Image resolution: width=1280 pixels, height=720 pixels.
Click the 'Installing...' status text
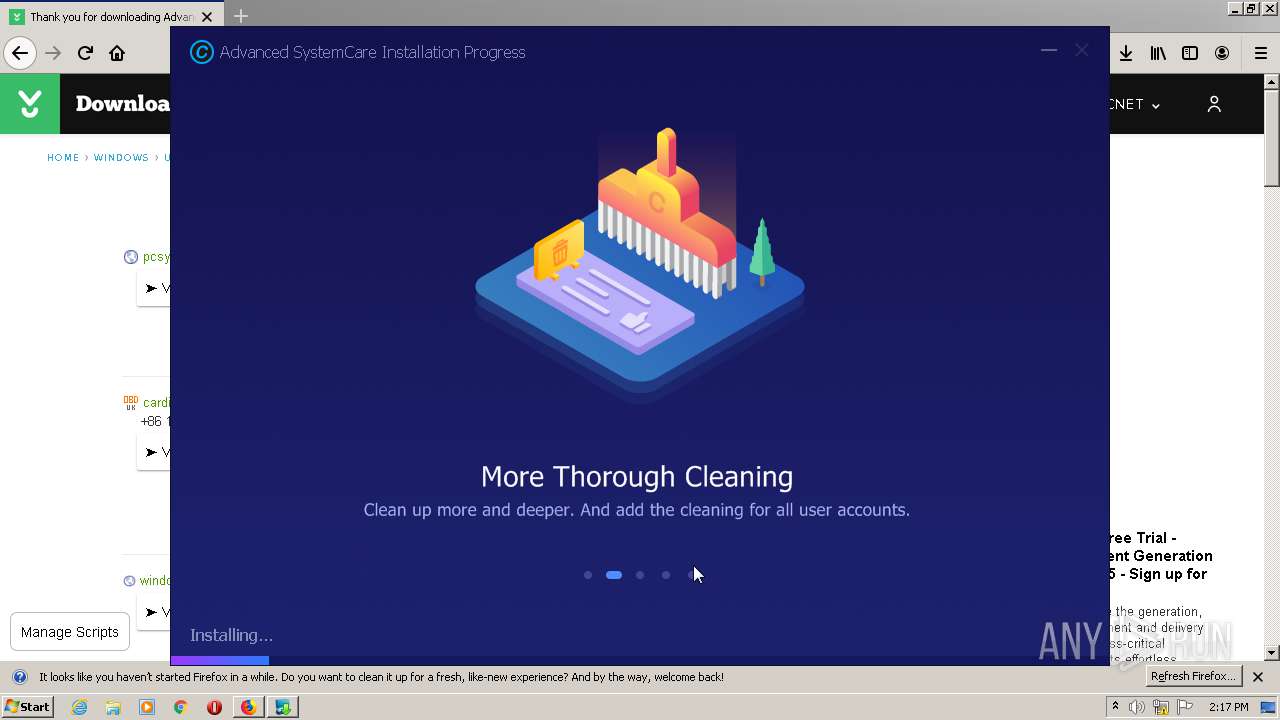tap(231, 635)
